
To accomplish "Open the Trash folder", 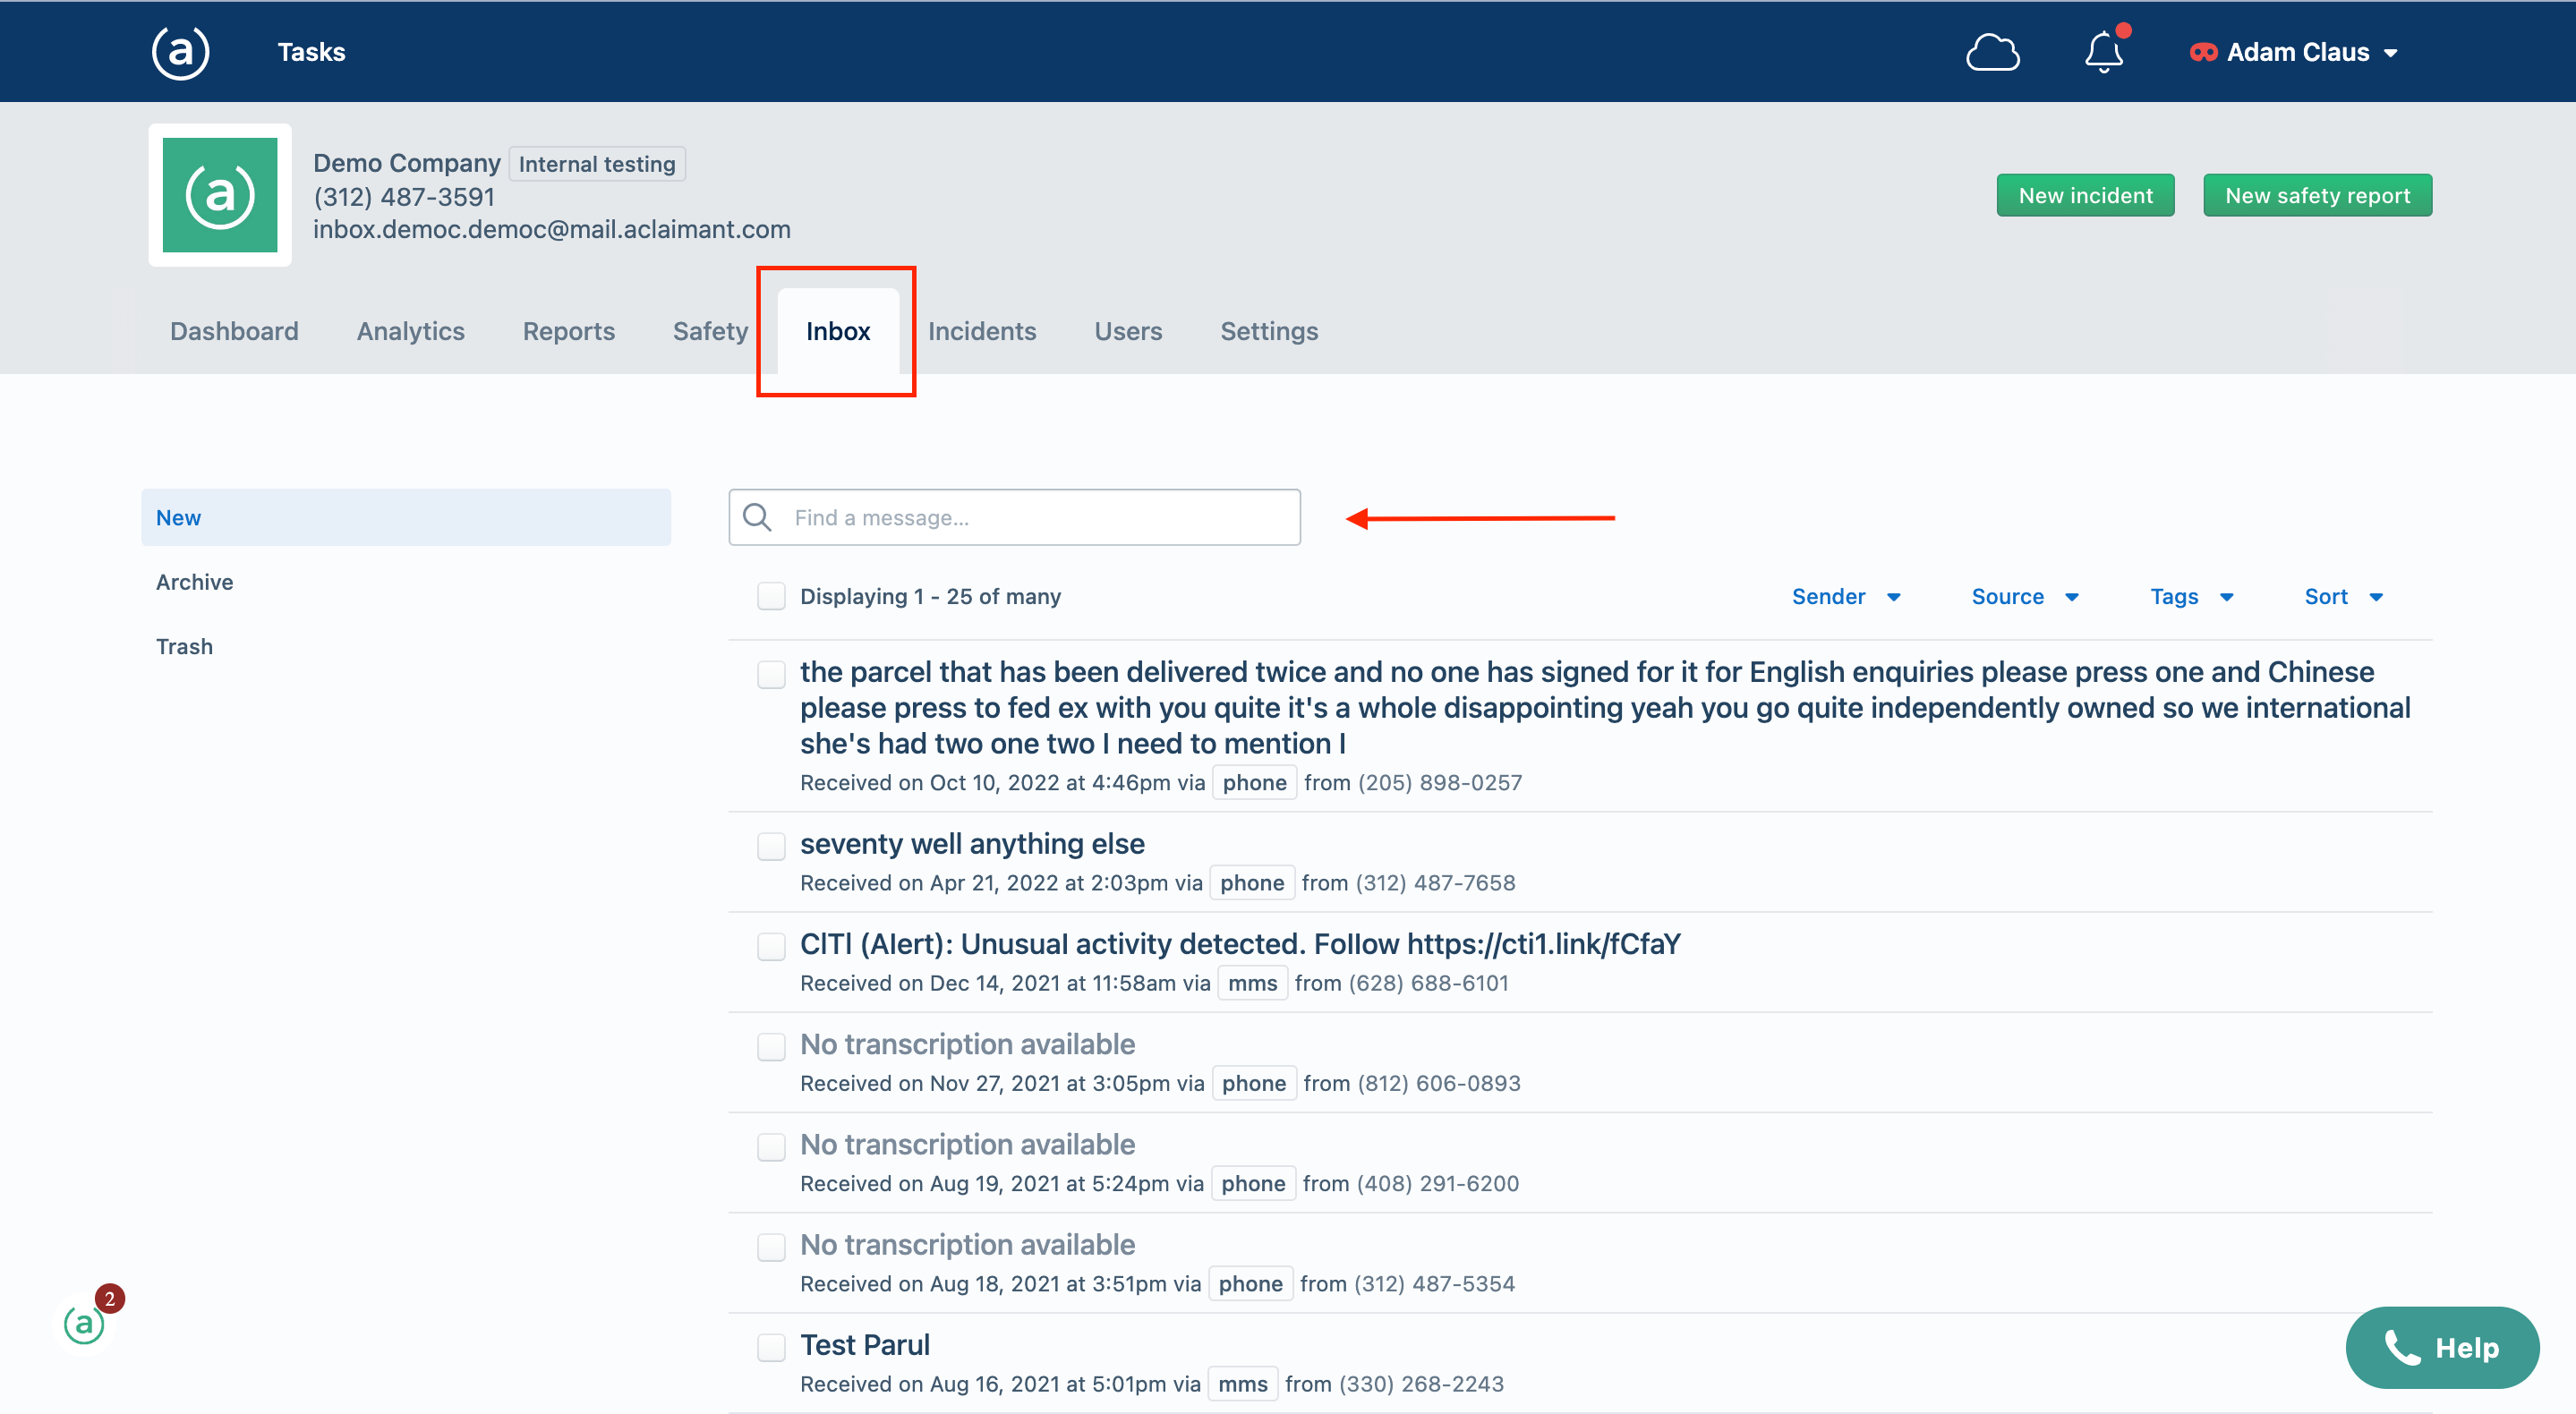I will [x=184, y=646].
